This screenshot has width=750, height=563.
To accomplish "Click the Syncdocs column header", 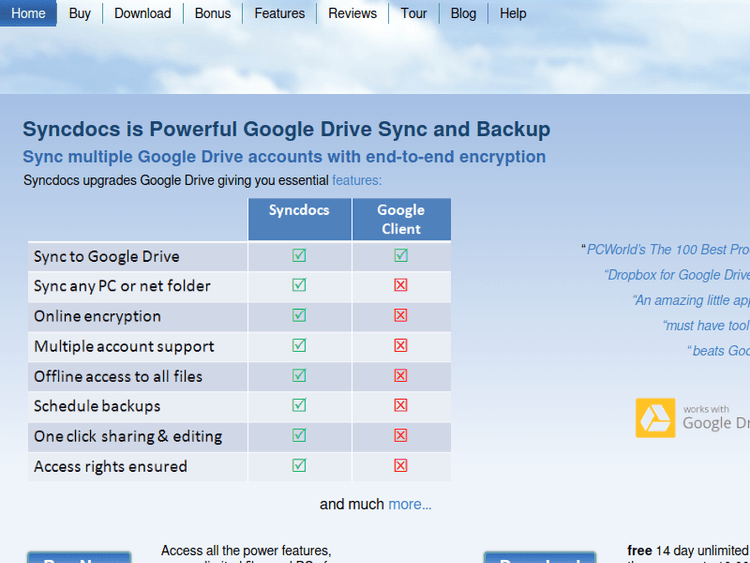I will tap(299, 219).
